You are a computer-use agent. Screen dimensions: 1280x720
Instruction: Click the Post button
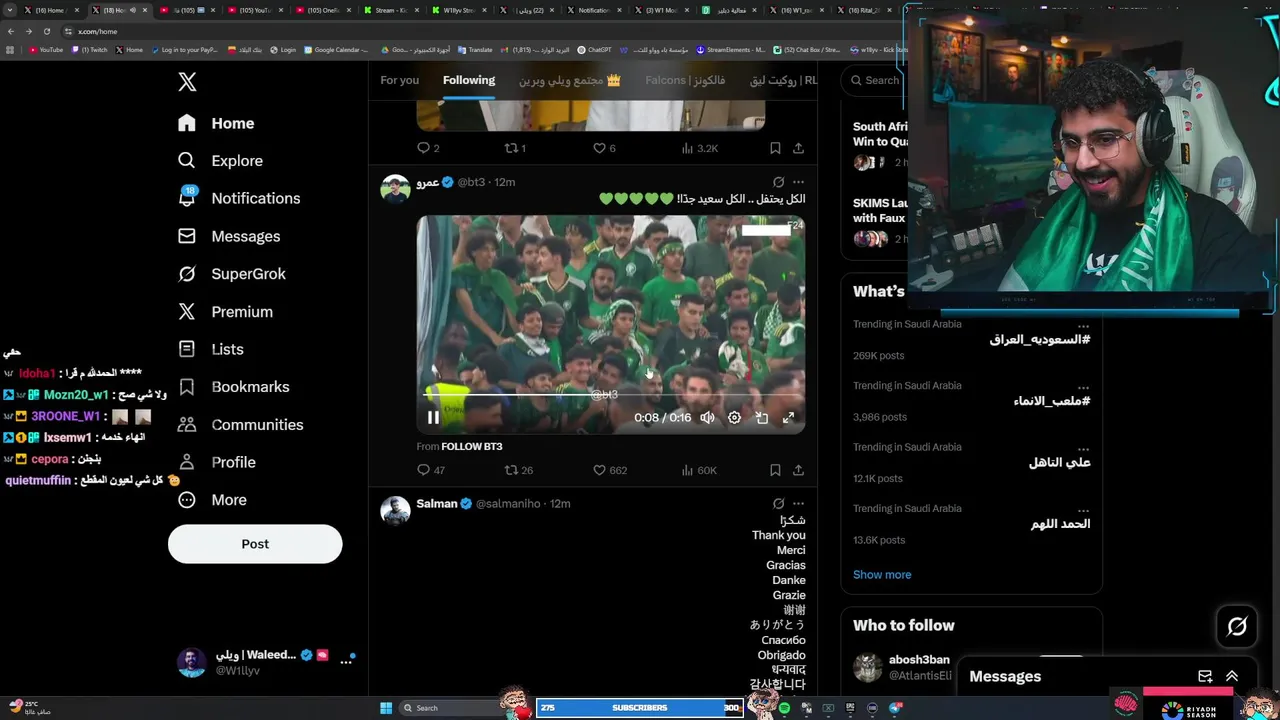[x=255, y=544]
